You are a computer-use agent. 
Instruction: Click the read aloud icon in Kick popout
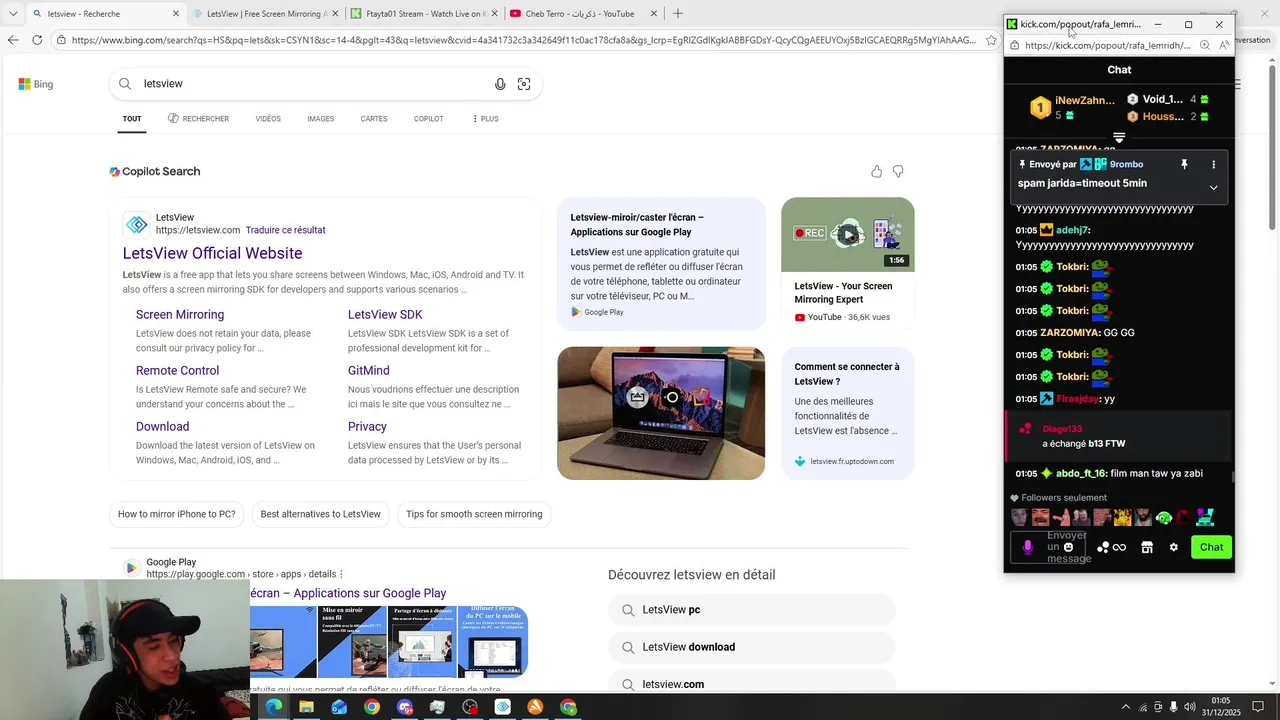1224,45
